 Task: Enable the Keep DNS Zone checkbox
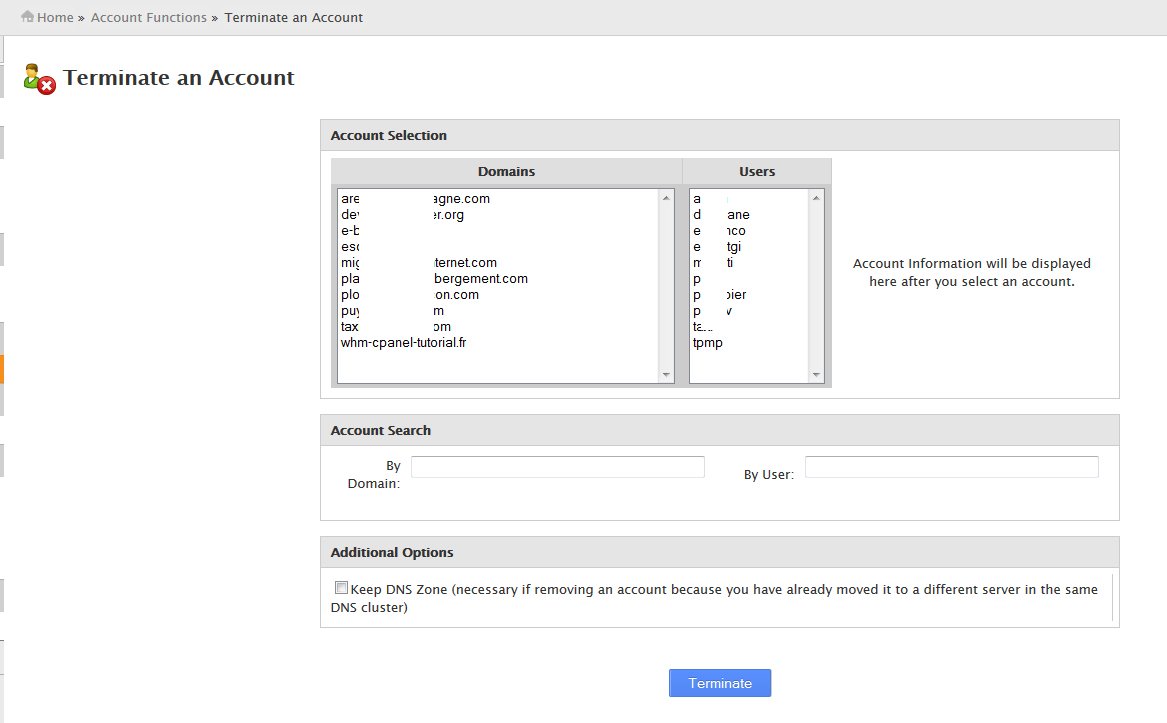[341, 587]
